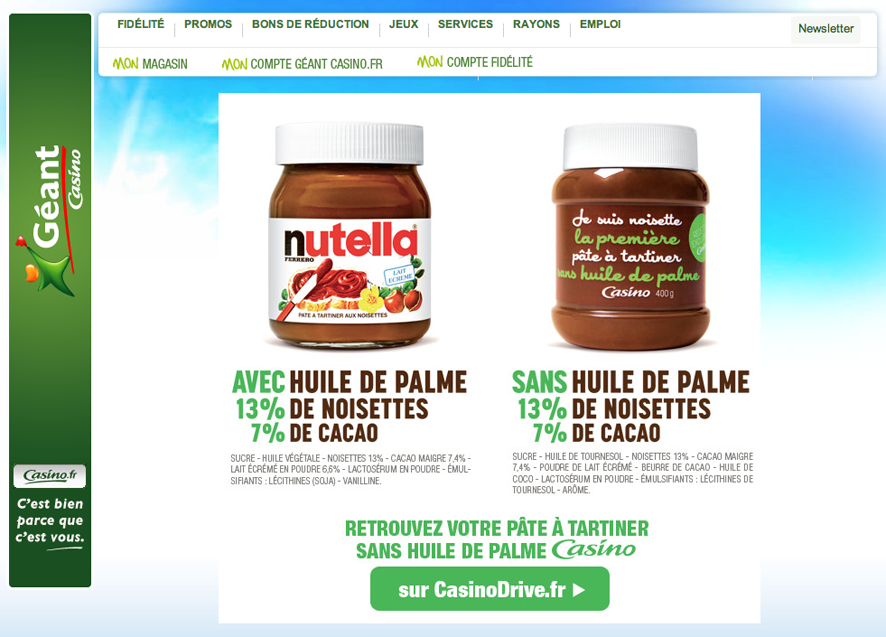
Task: Click the Nutella jar image
Action: click(350, 235)
